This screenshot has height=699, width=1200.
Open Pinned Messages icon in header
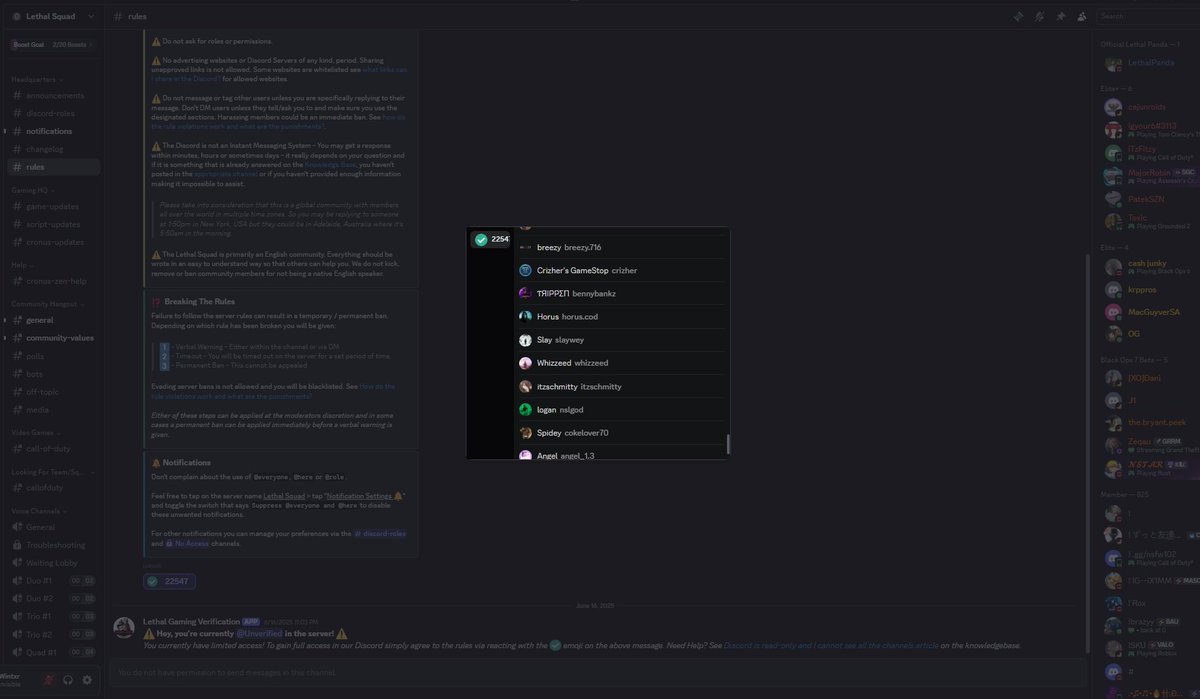pos(1060,16)
